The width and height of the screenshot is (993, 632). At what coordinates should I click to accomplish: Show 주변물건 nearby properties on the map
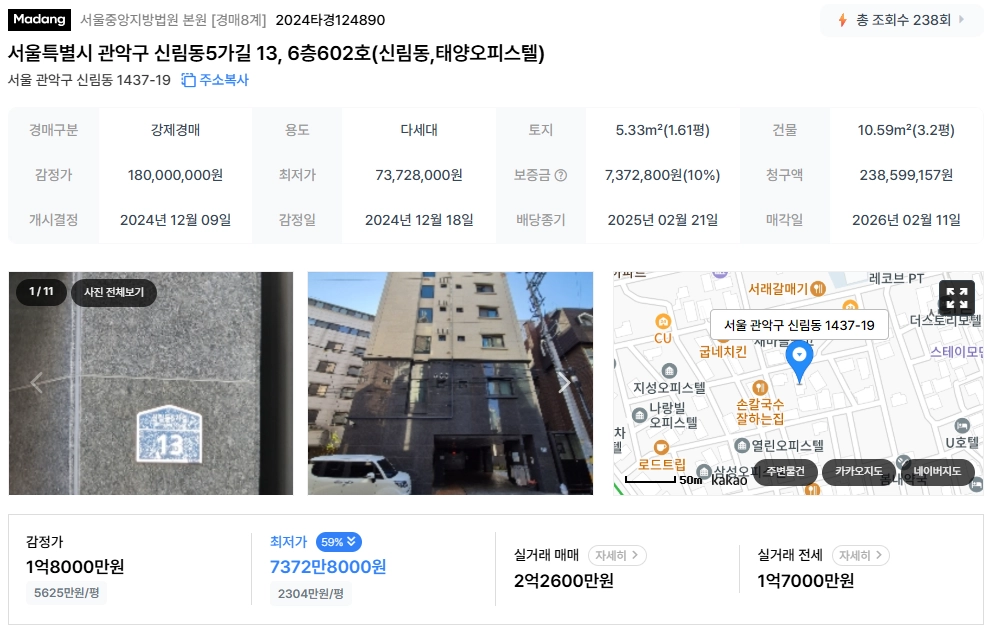click(785, 471)
